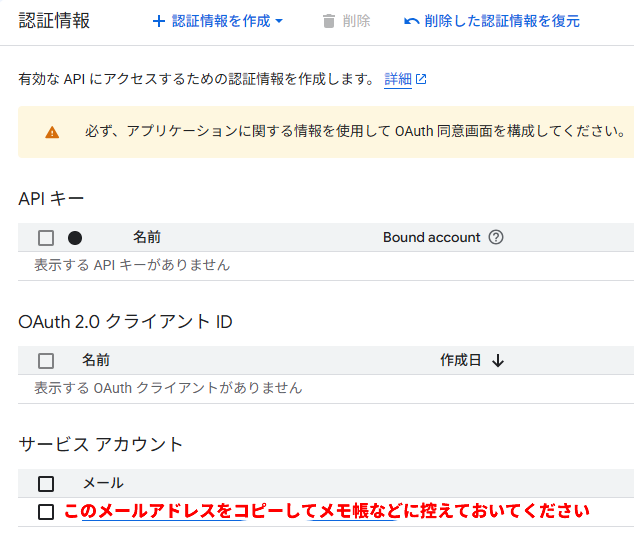
Task: Tick the API キー table header checkbox
Action: tap(46, 238)
